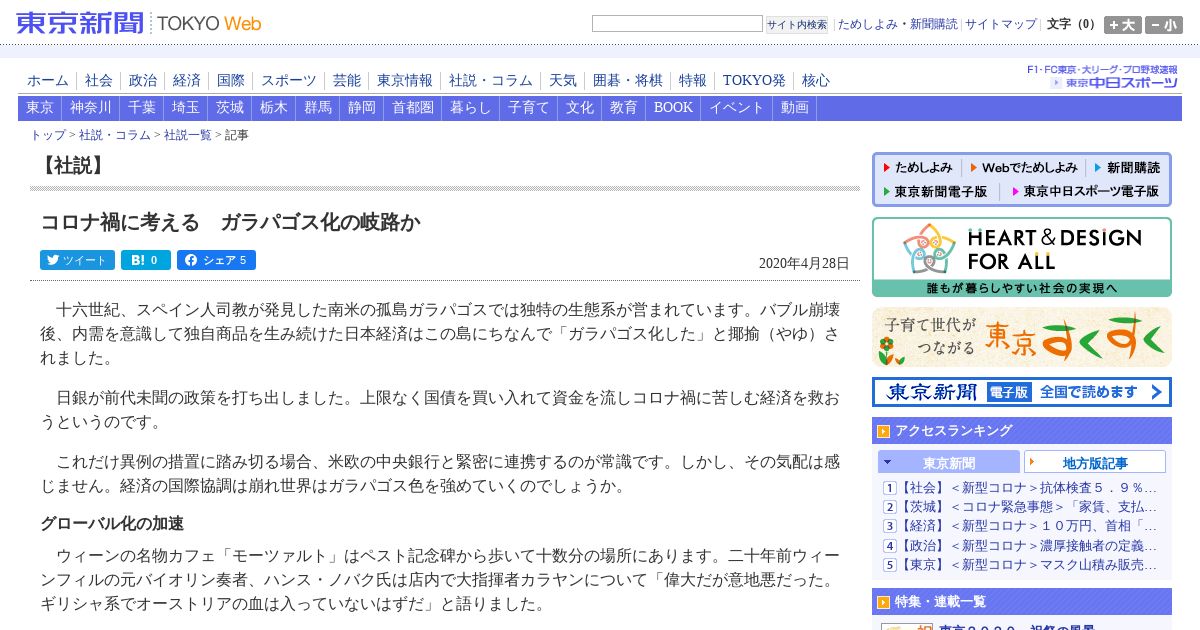Go to トップ breadcrumb link
The height and width of the screenshot is (630, 1200).
[48, 135]
